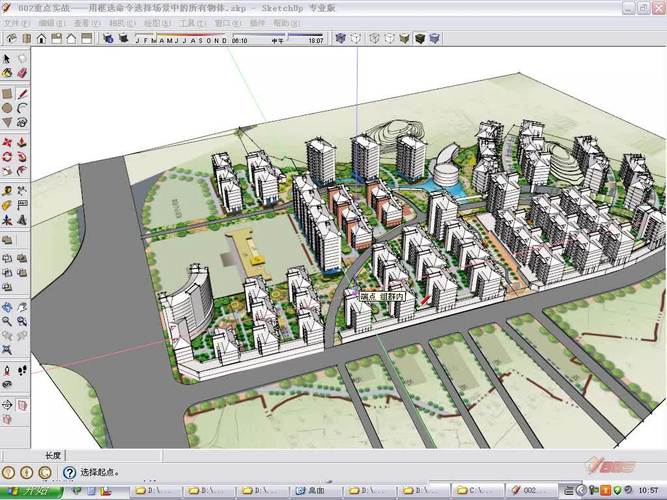667x500 pixels.
Task: Switch to Left view
Action: 86,39
